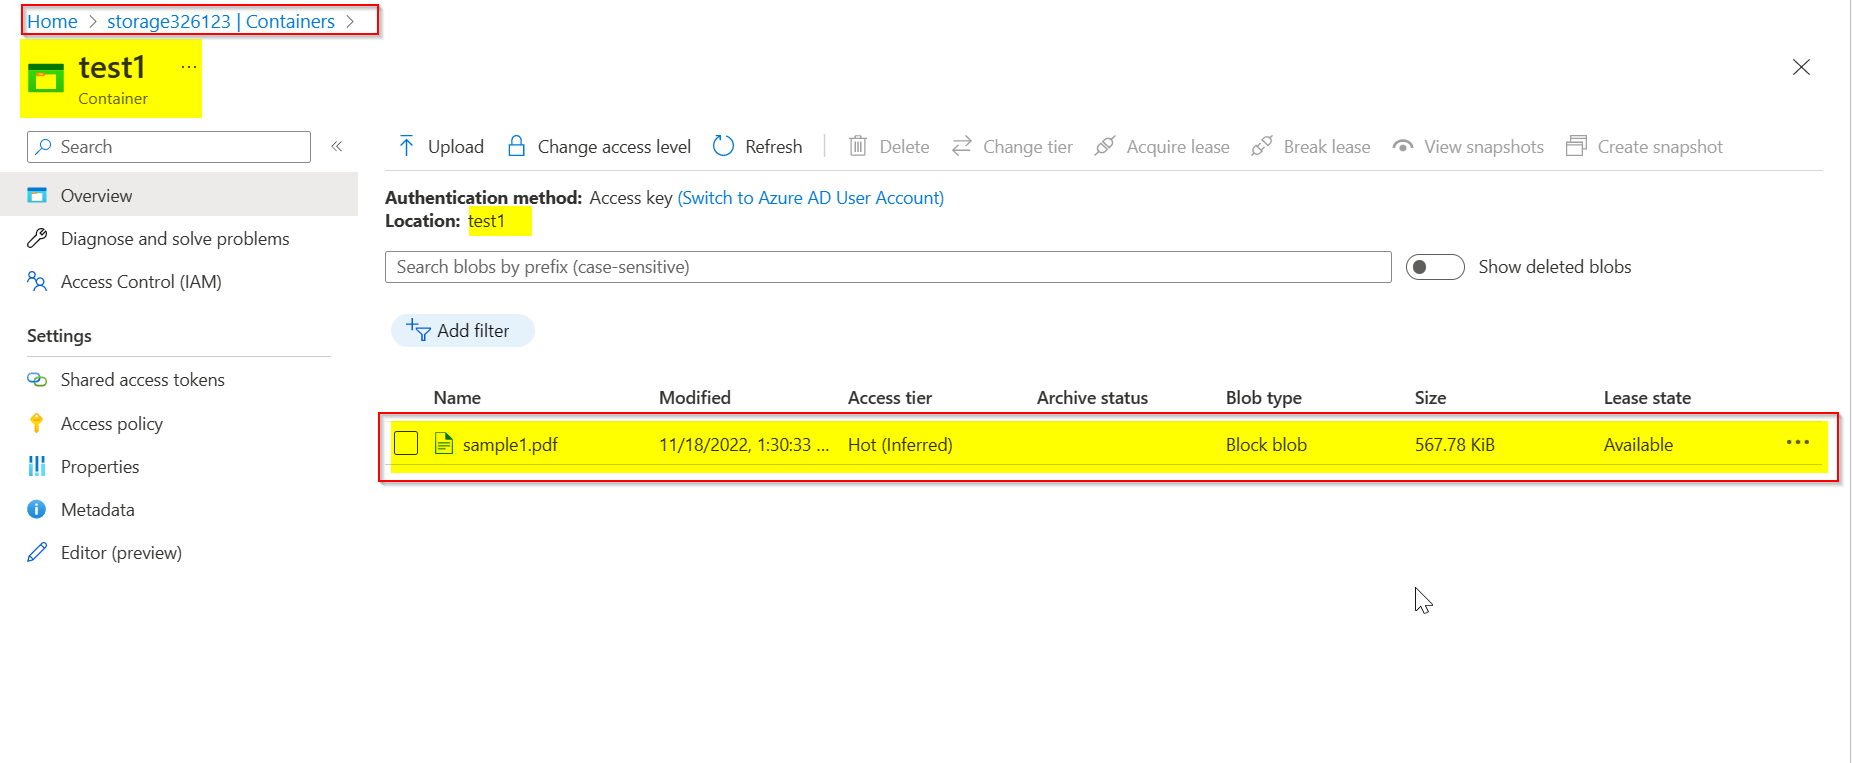Click the wrench icon for Diagnose and solve problems
The image size is (1852, 763).
(x=37, y=238)
